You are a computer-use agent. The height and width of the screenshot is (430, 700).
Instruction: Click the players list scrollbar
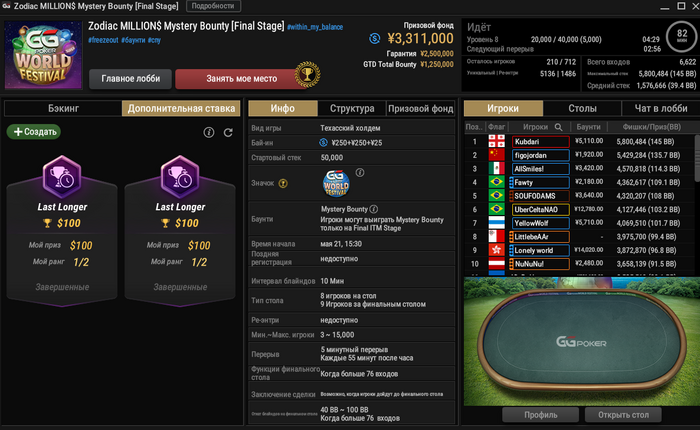(697, 159)
